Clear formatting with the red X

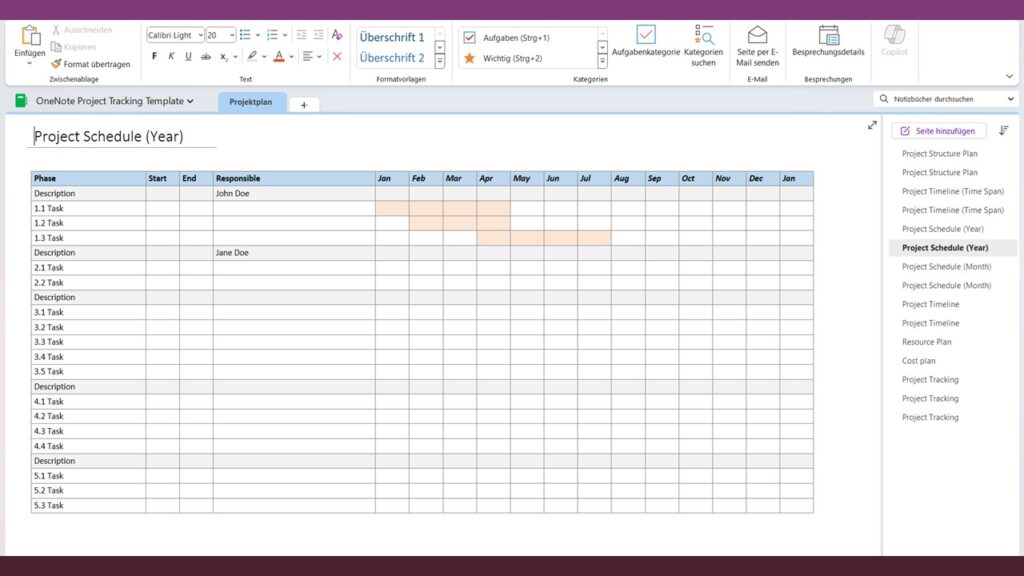337,57
